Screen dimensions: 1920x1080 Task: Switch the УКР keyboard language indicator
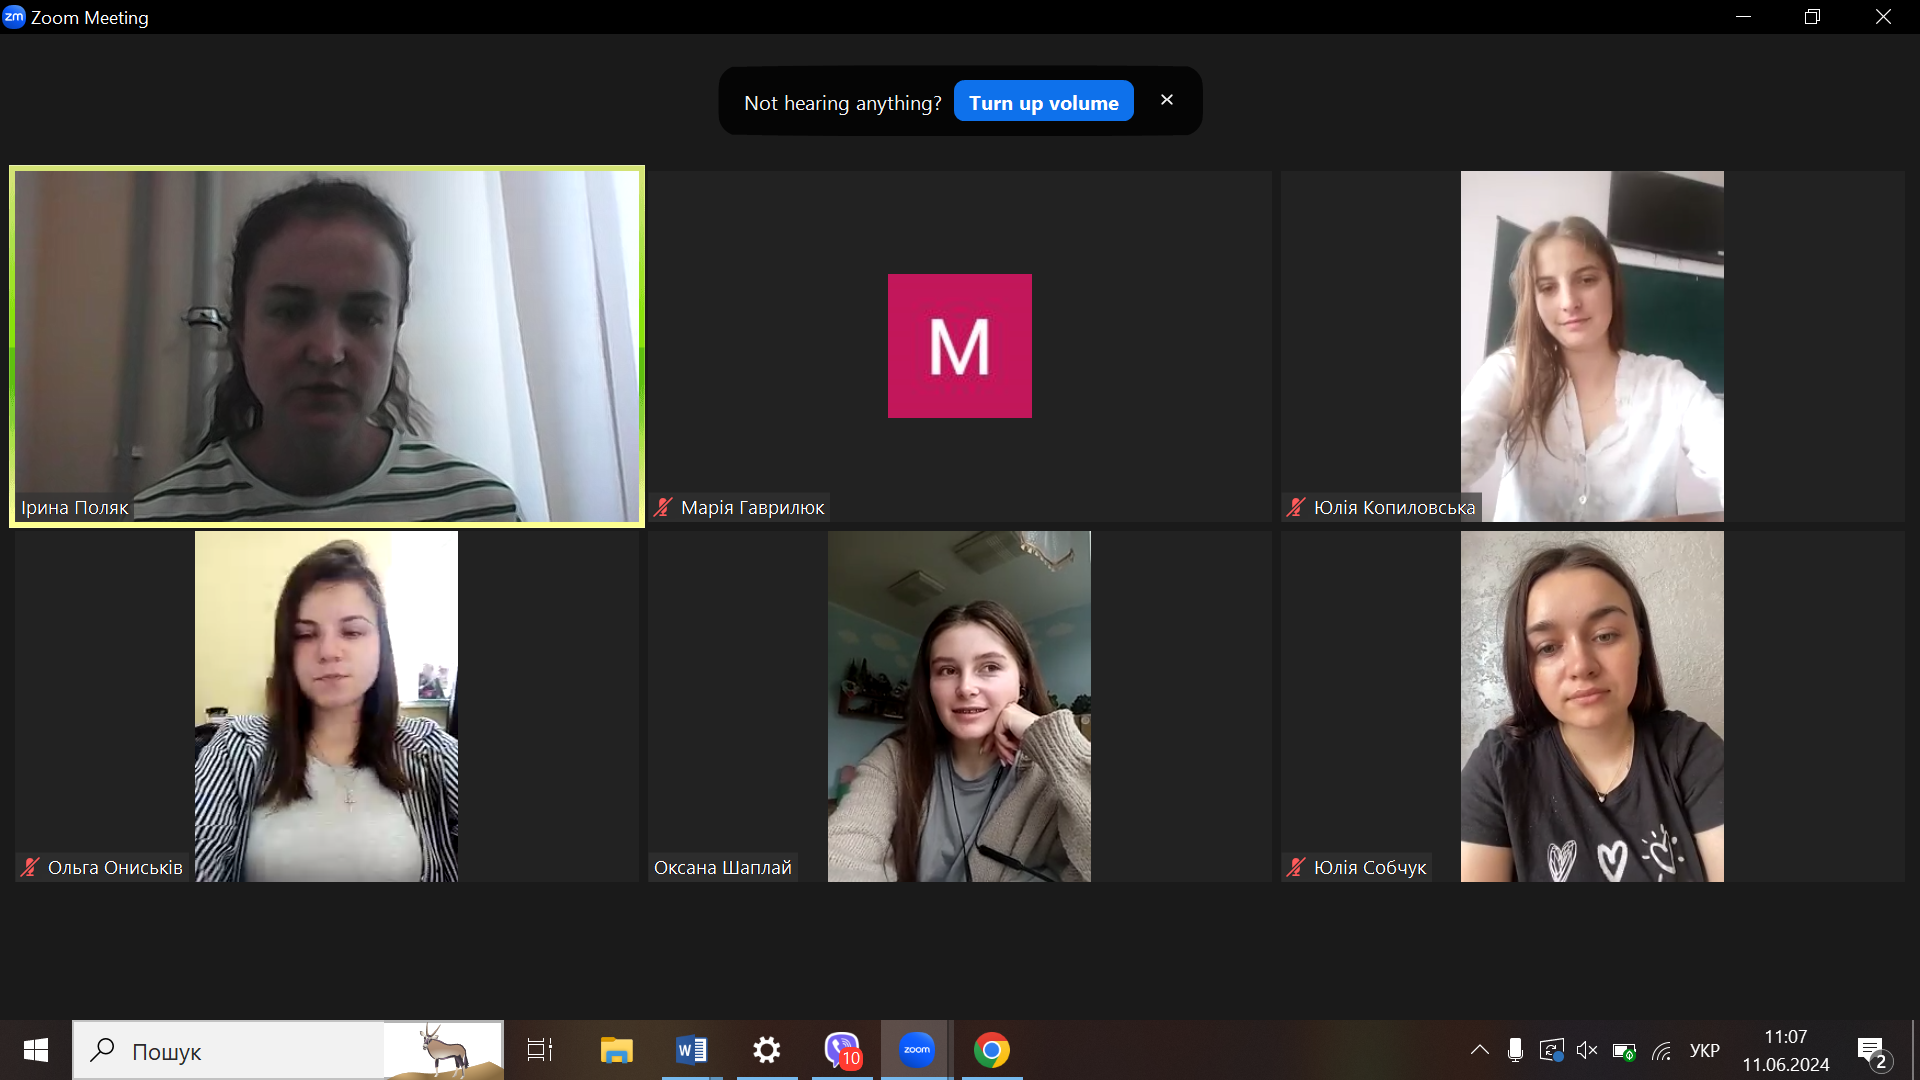pyautogui.click(x=1704, y=1050)
